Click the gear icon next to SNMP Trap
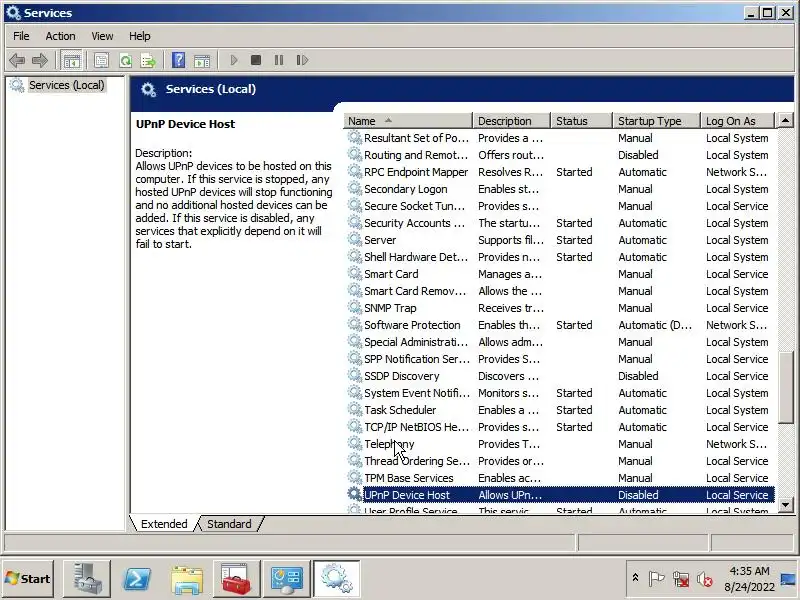Image resolution: width=800 pixels, height=600 pixels. point(354,307)
